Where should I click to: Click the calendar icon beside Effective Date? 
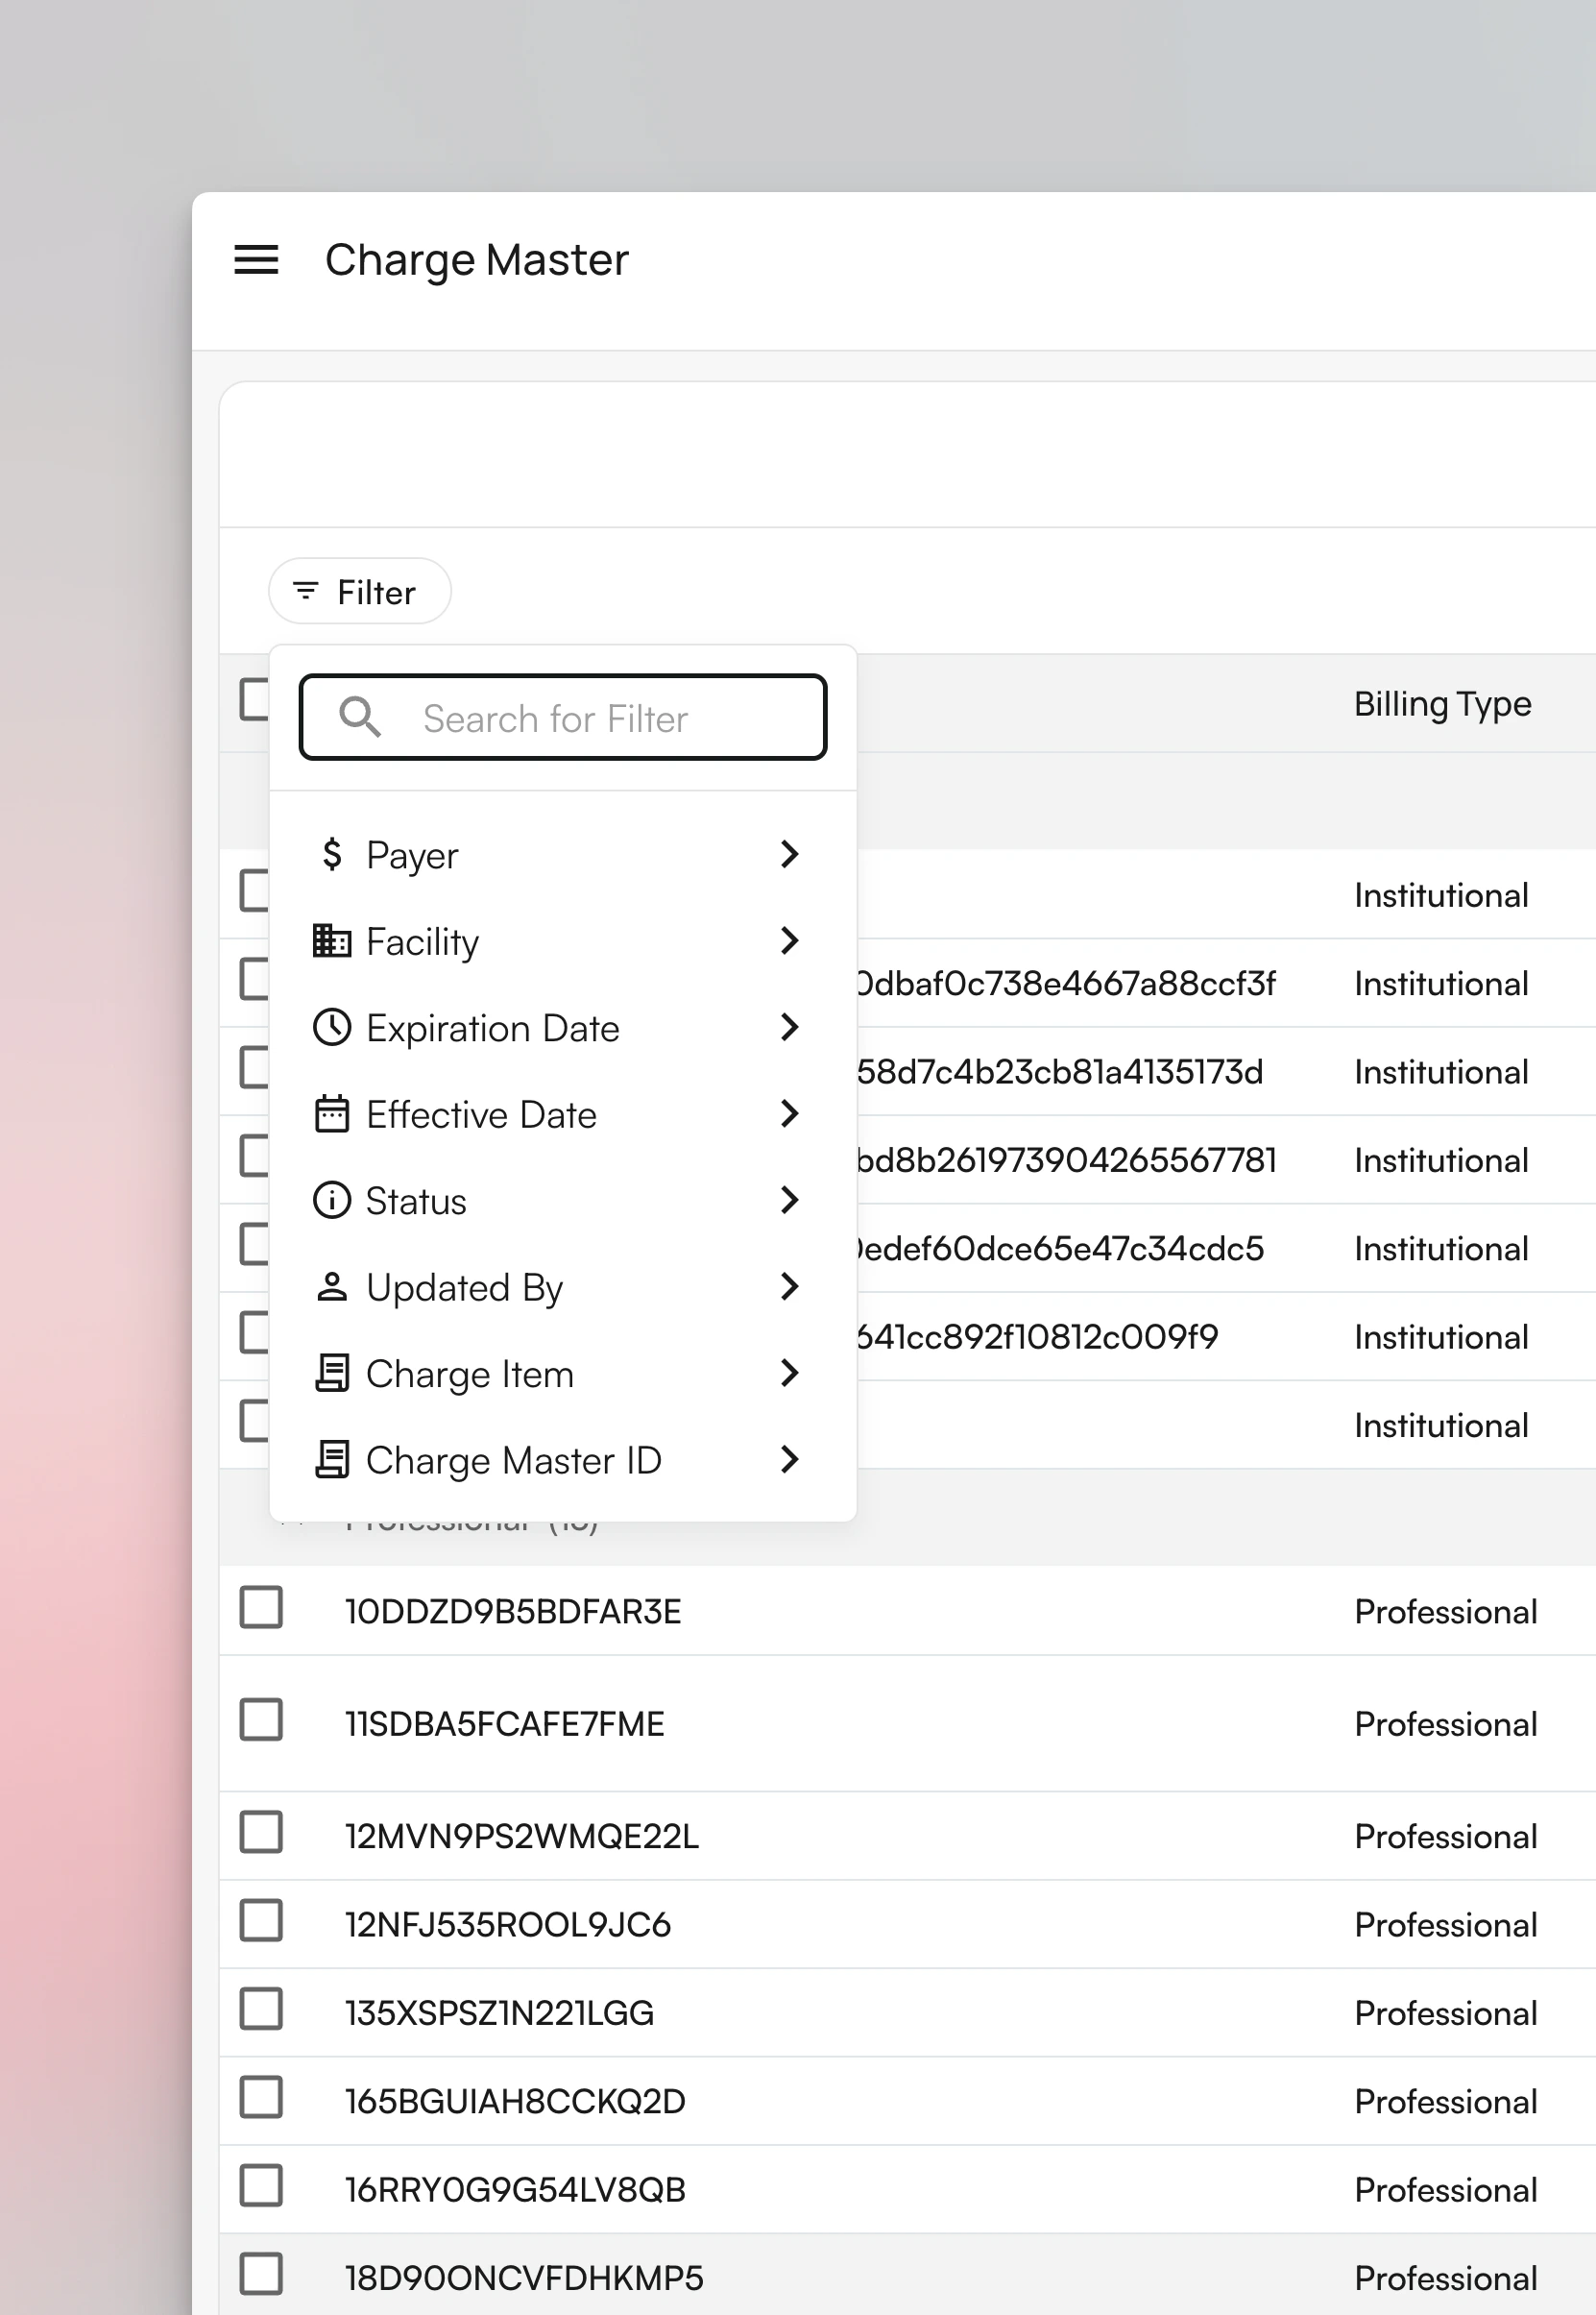pos(332,1114)
